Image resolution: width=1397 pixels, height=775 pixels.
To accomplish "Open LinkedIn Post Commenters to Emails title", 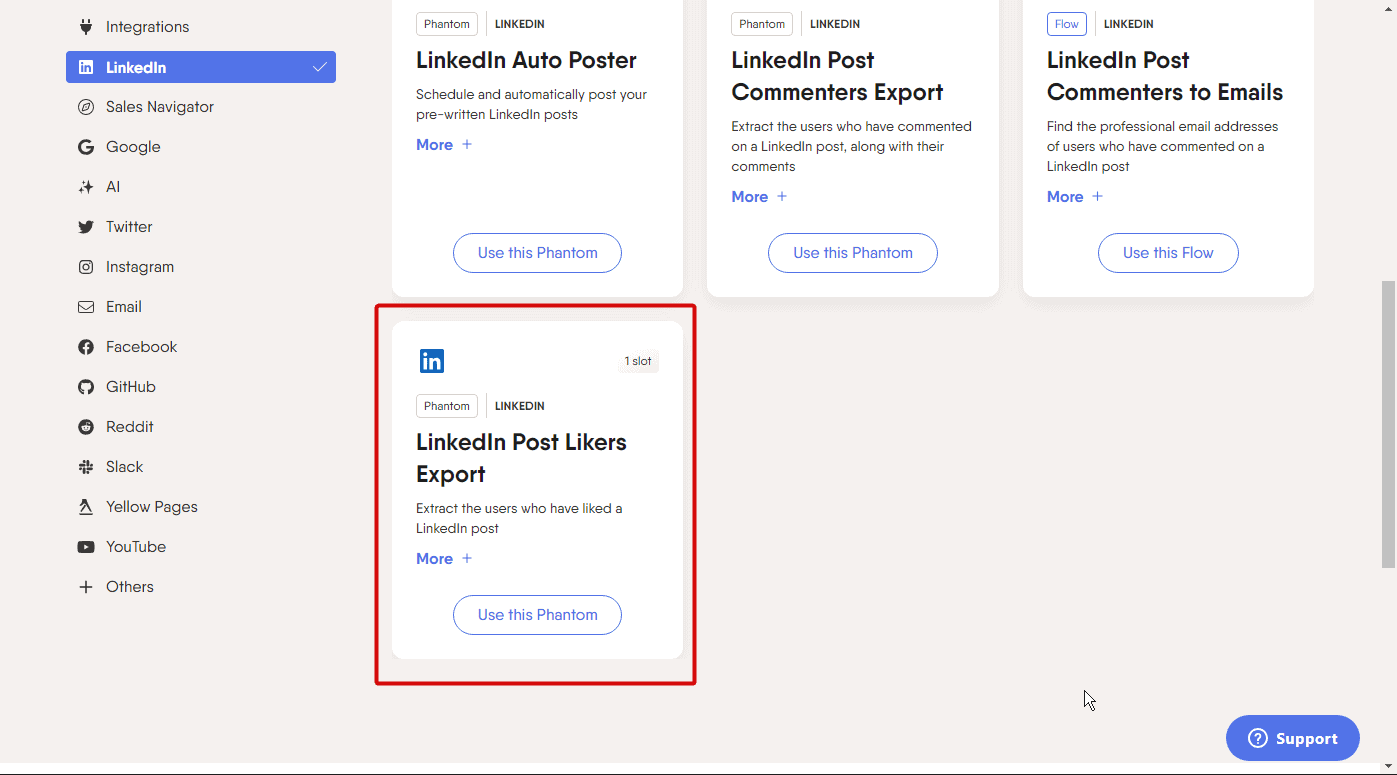I will 1165,76.
